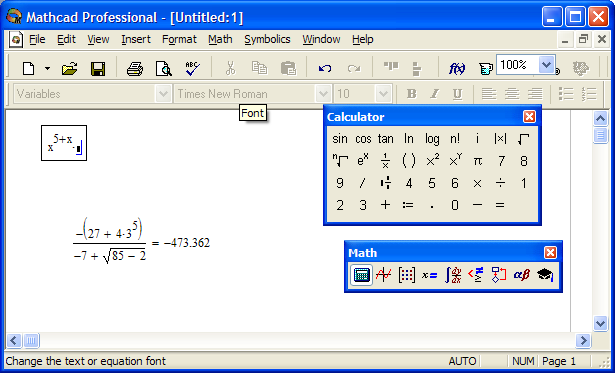
Task: Open Calculus toolbar in Math palette
Action: point(453,275)
